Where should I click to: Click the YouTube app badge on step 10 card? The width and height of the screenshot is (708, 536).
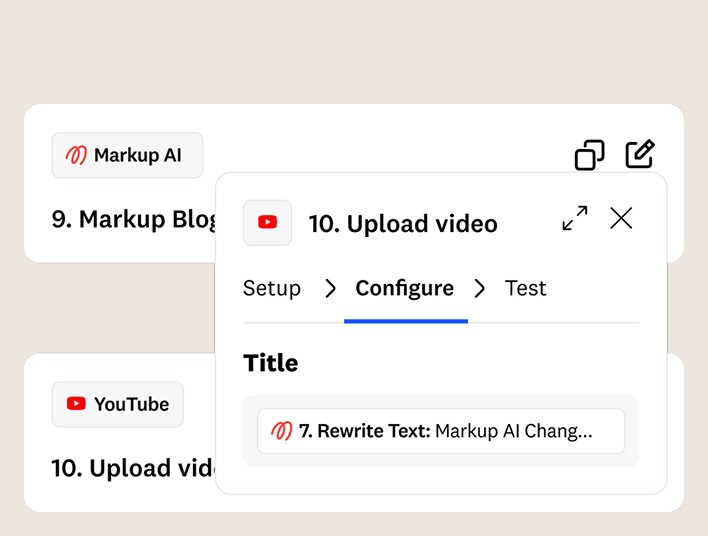coord(118,404)
